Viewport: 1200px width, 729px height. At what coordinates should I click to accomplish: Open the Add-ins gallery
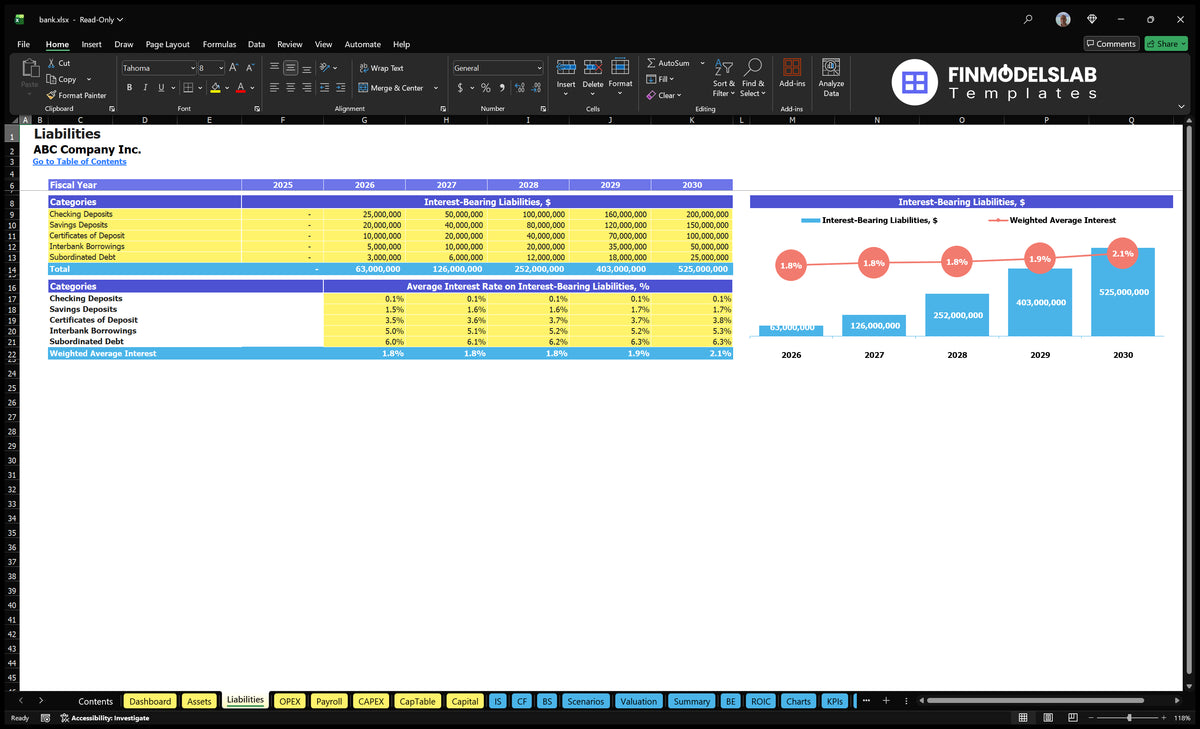tap(792, 73)
